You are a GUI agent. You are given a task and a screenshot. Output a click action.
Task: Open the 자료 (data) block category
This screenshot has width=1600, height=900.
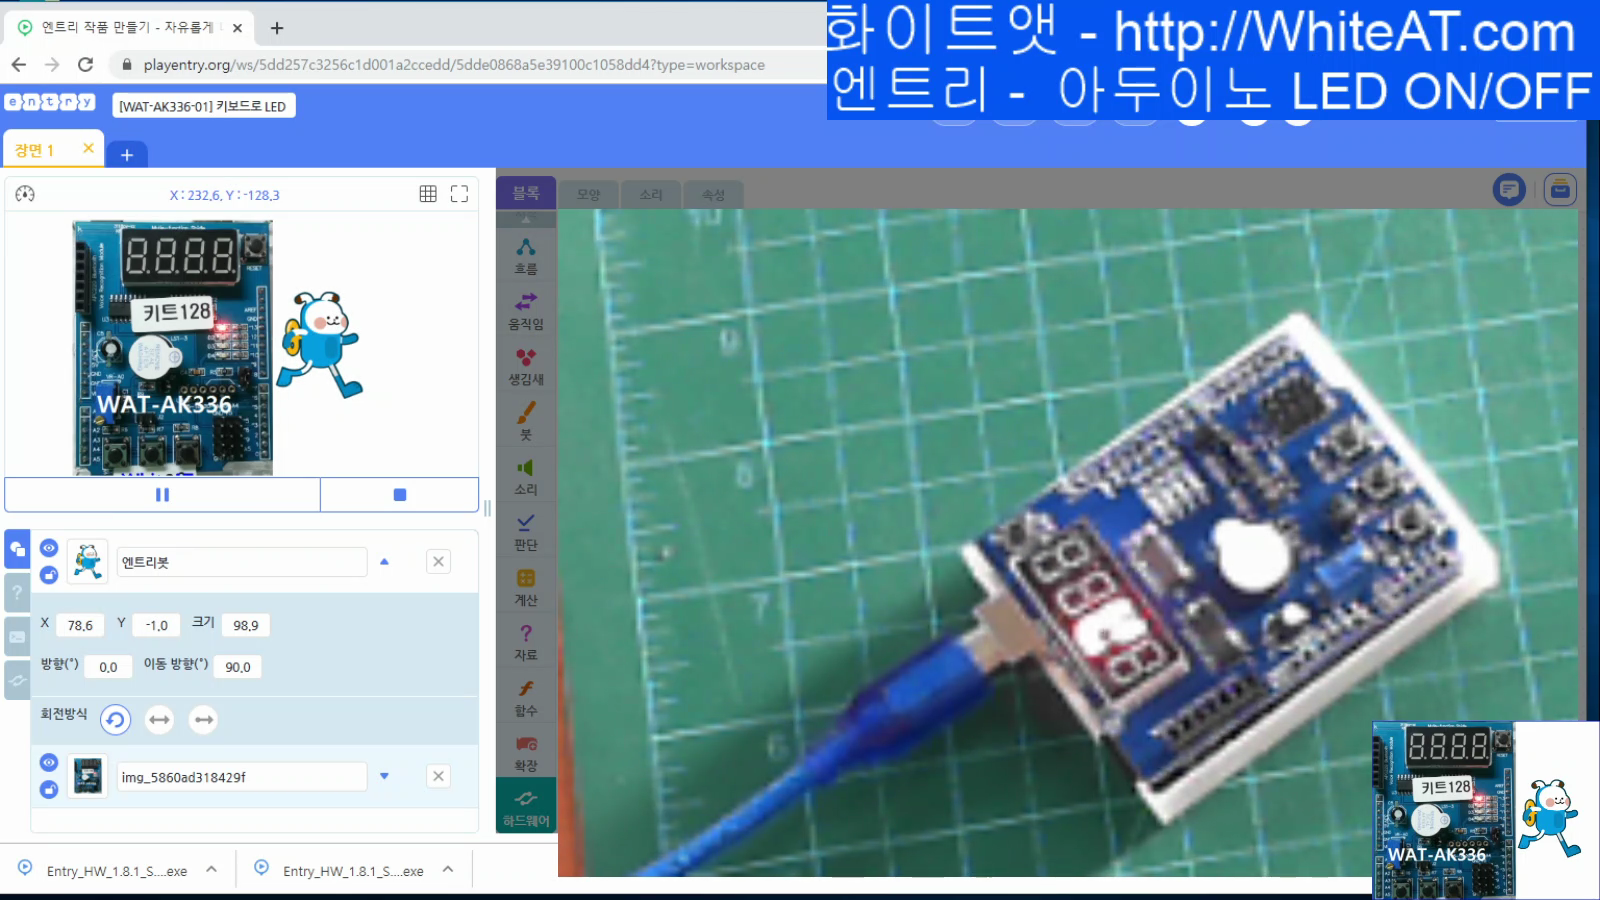coord(526,642)
